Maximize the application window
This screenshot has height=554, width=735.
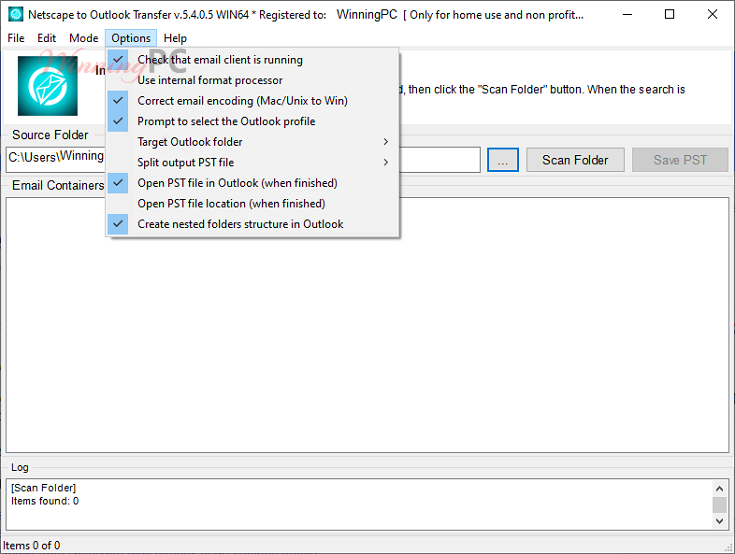click(x=669, y=15)
